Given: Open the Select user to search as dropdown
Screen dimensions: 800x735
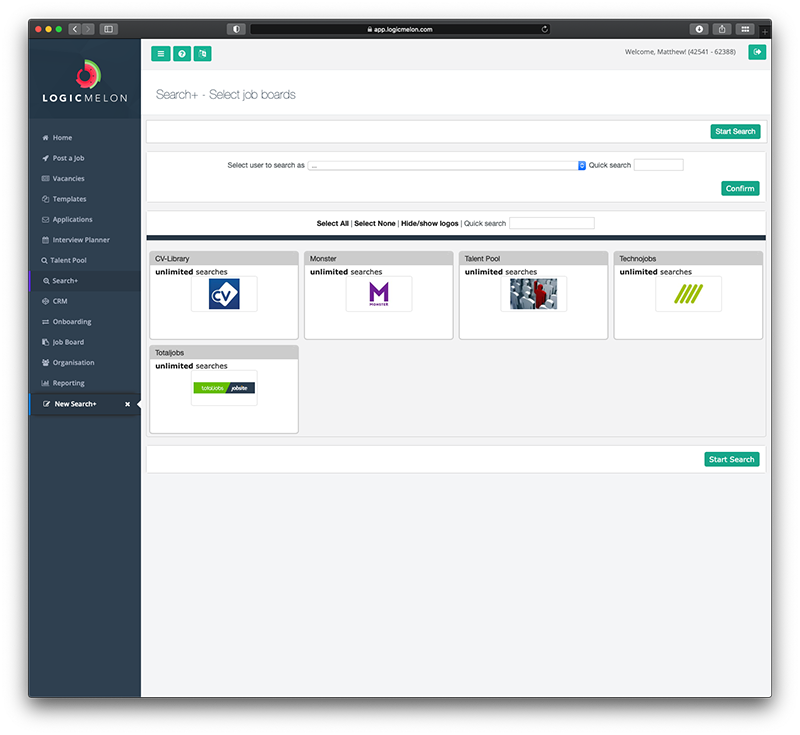Looking at the screenshot, I should [x=446, y=165].
